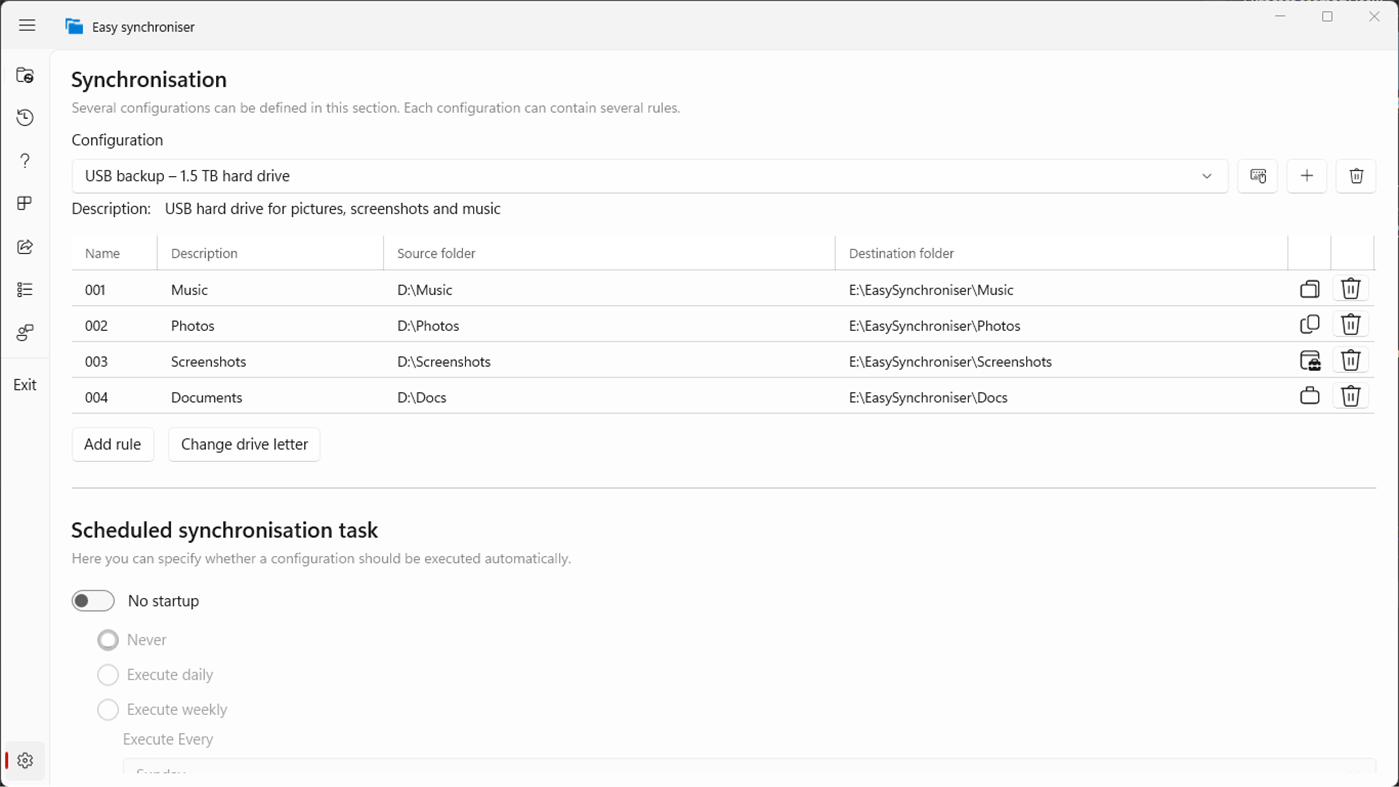Click the help question mark sidebar icon
Screen dimensions: 1399x787
(x=25, y=161)
